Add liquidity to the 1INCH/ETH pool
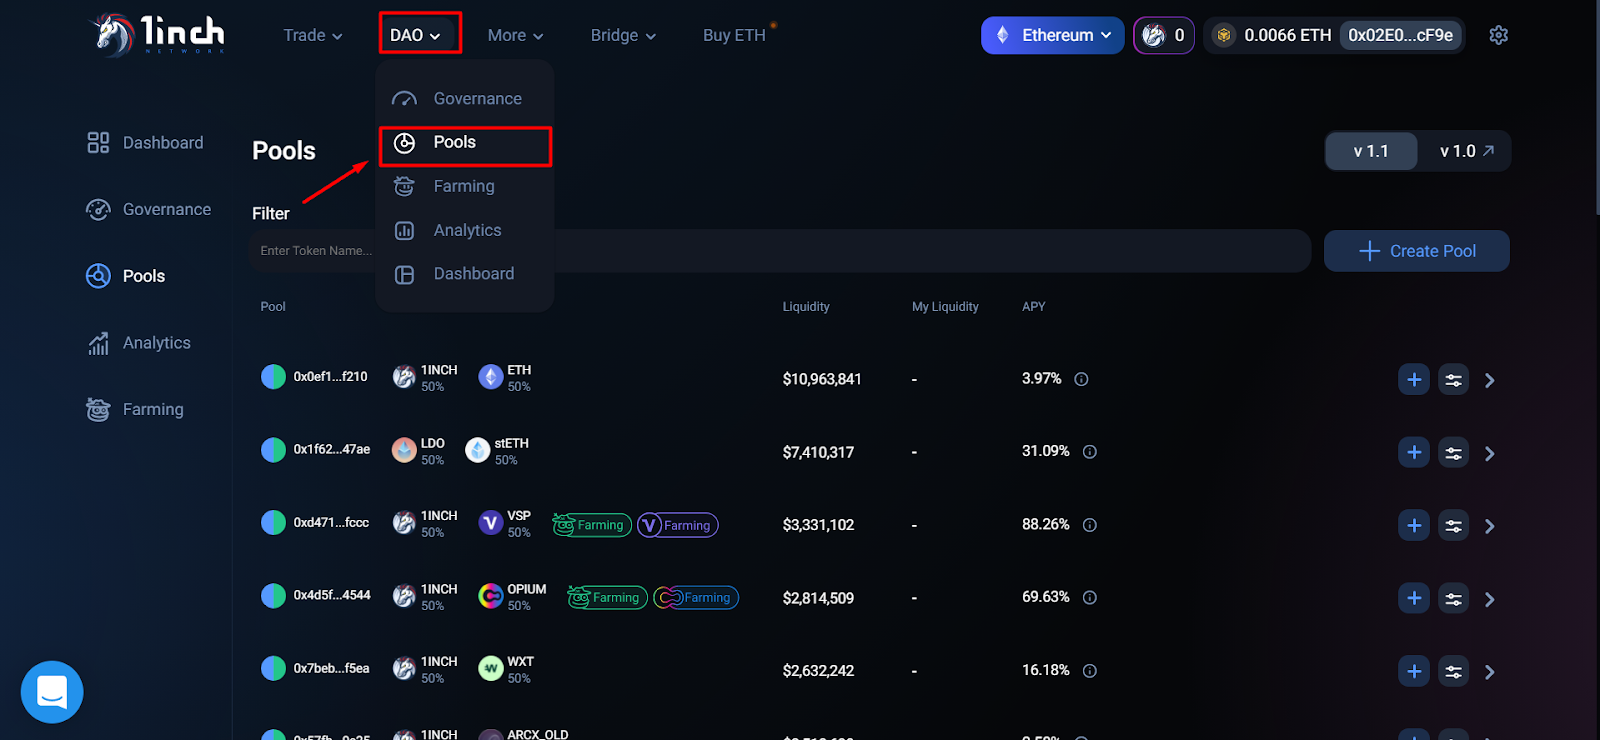The width and height of the screenshot is (1600, 740). (x=1414, y=380)
